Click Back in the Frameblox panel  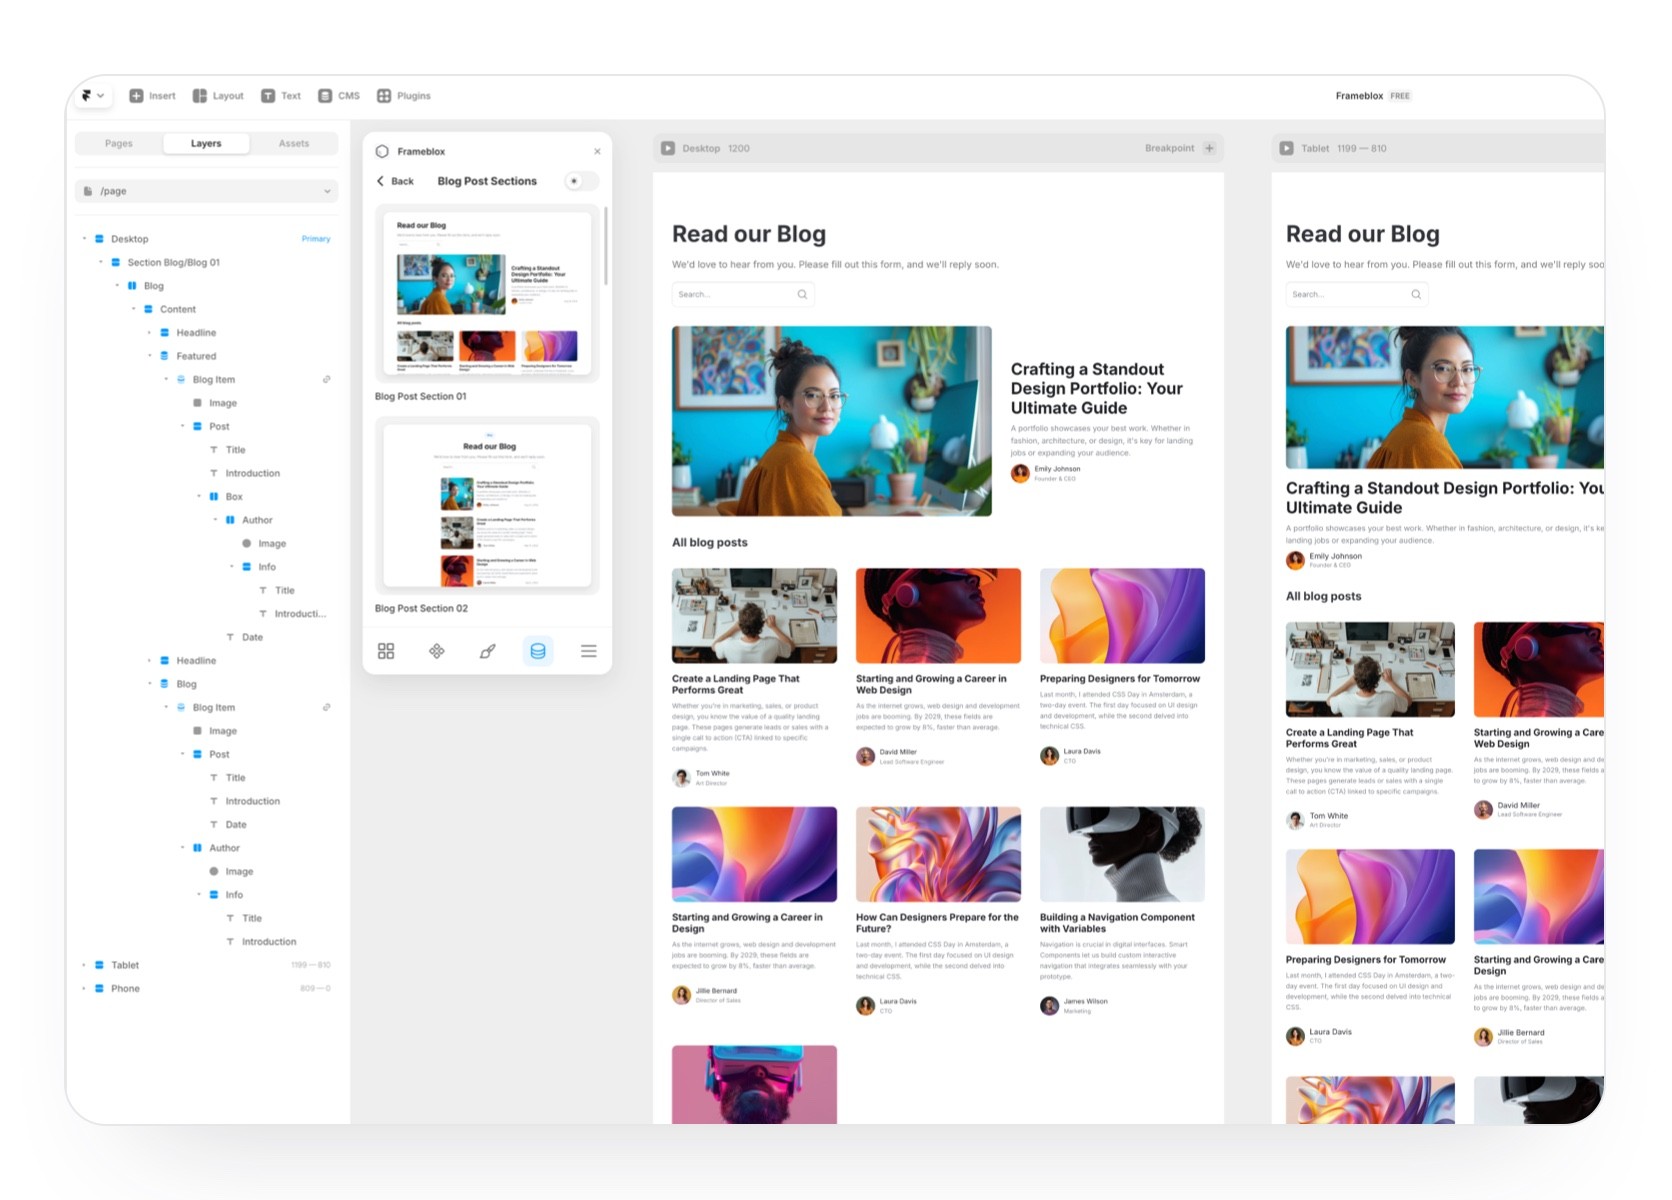click(x=396, y=181)
